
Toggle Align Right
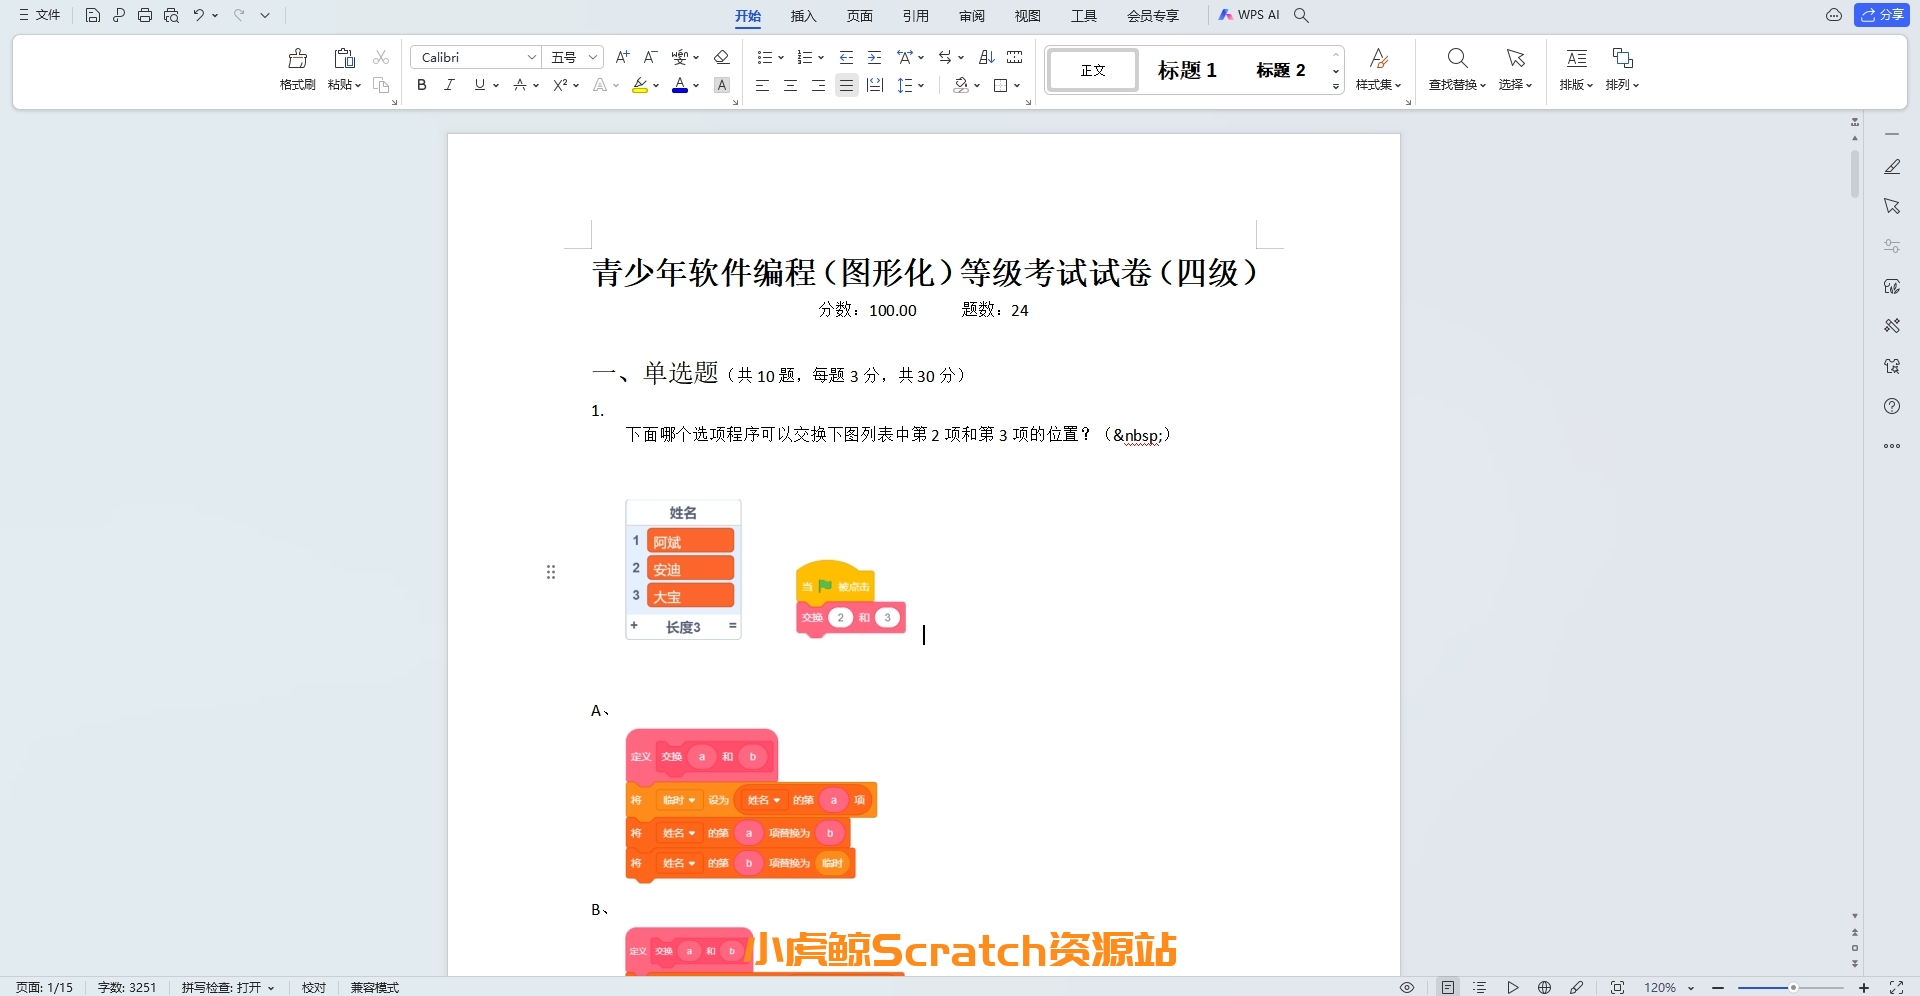(818, 85)
